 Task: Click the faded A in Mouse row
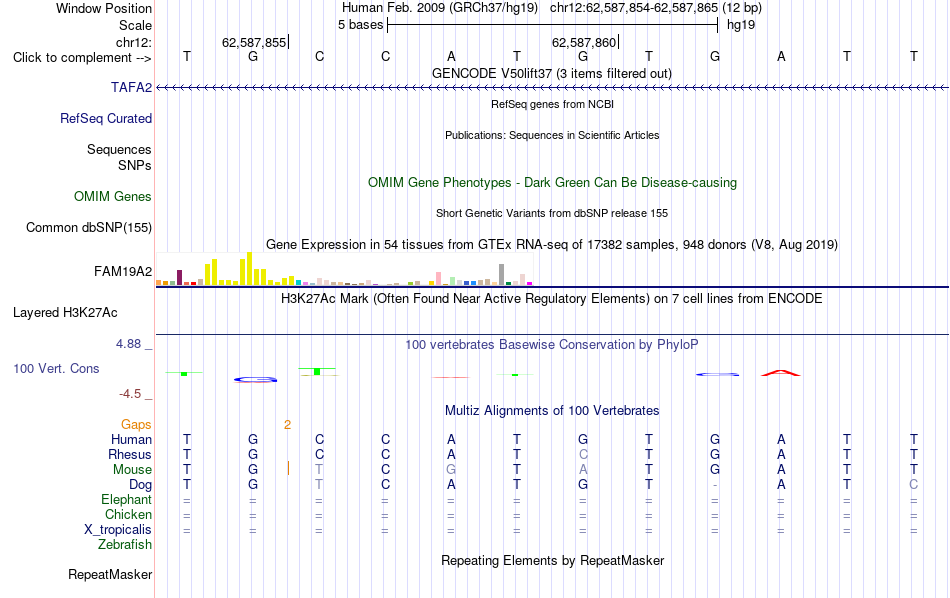583,470
